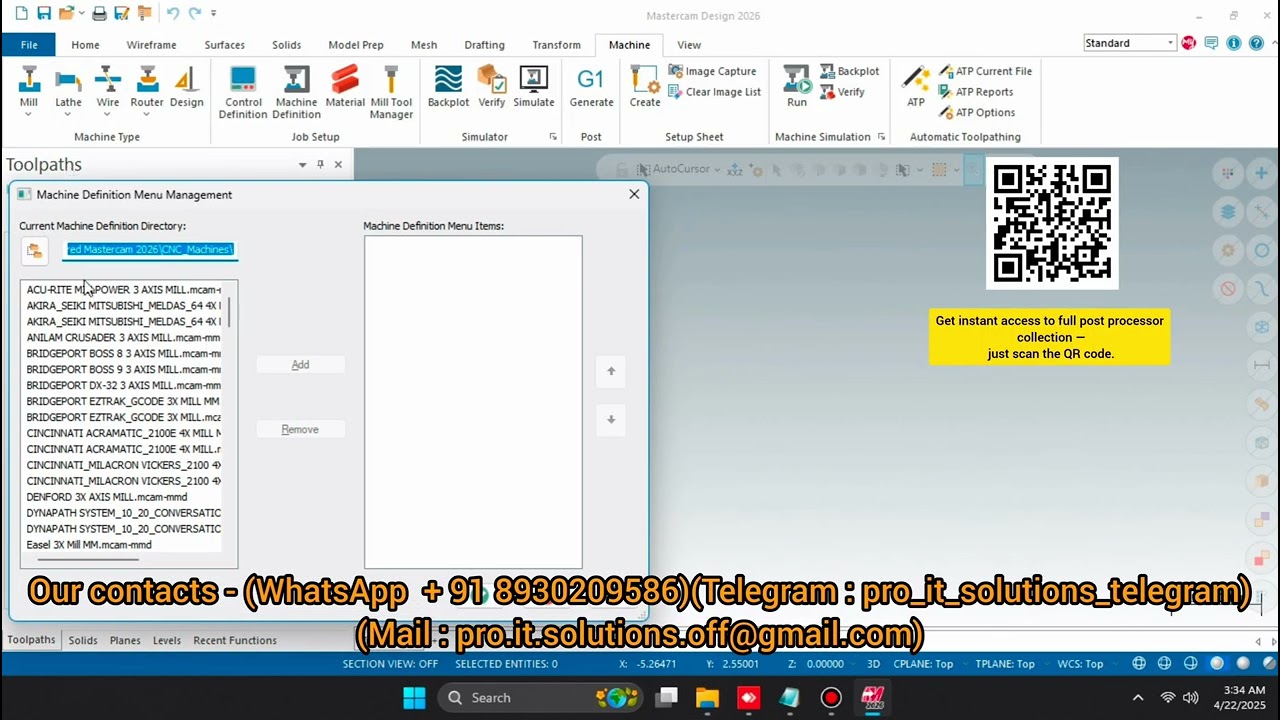Image resolution: width=1280 pixels, height=720 pixels.
Task: Create a new file from the quick access toolbar
Action: point(22,13)
